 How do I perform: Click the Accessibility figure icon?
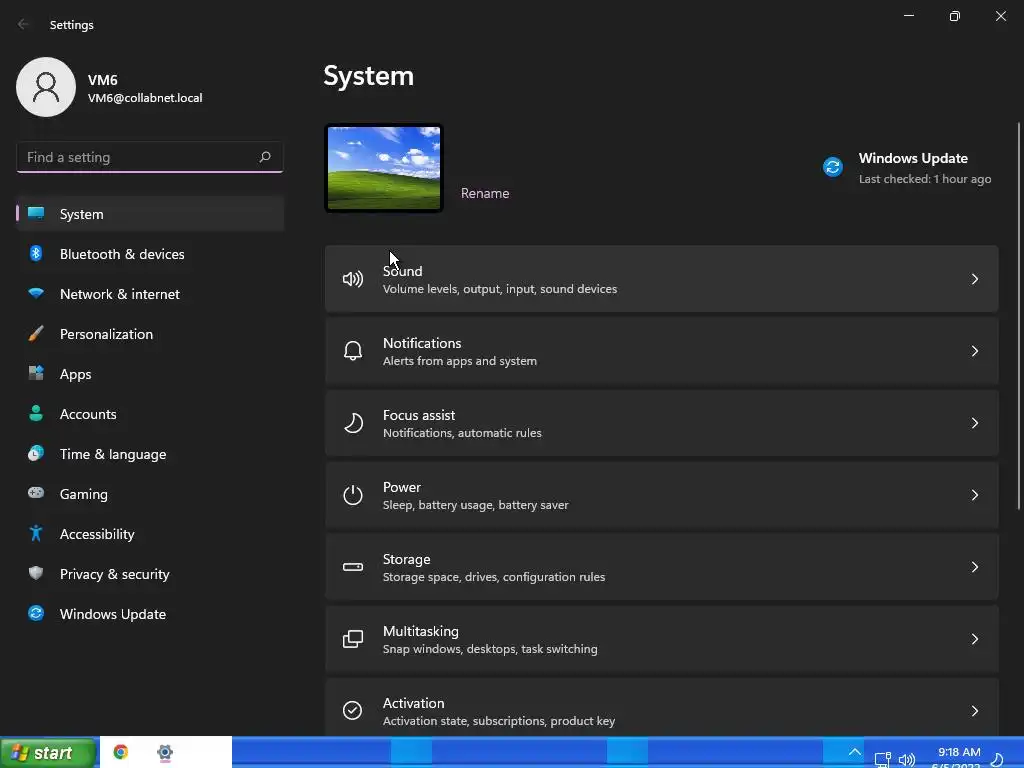point(36,534)
